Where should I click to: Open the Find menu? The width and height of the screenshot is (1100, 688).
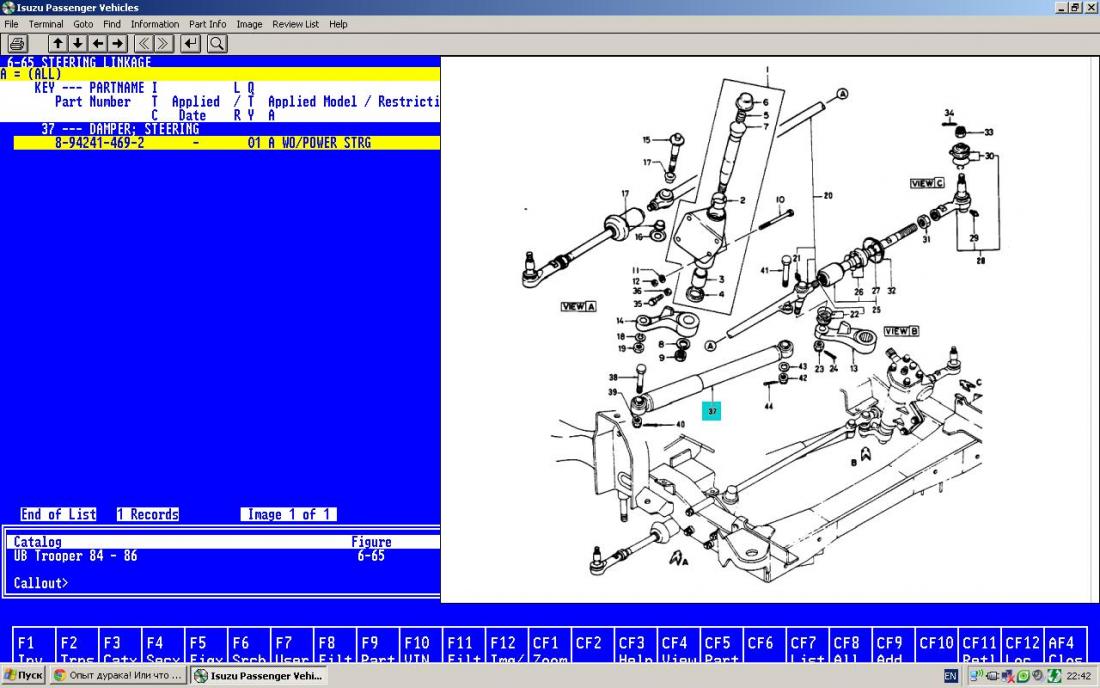coord(112,24)
